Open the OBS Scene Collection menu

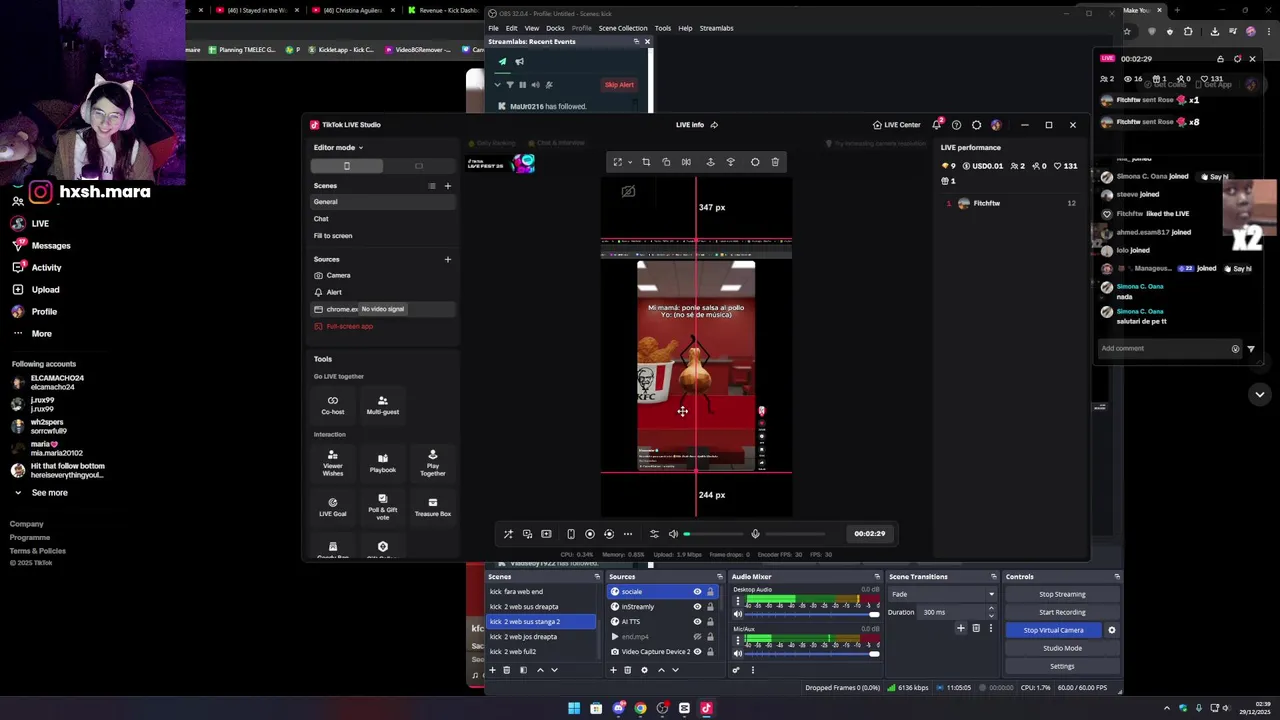[x=622, y=28]
